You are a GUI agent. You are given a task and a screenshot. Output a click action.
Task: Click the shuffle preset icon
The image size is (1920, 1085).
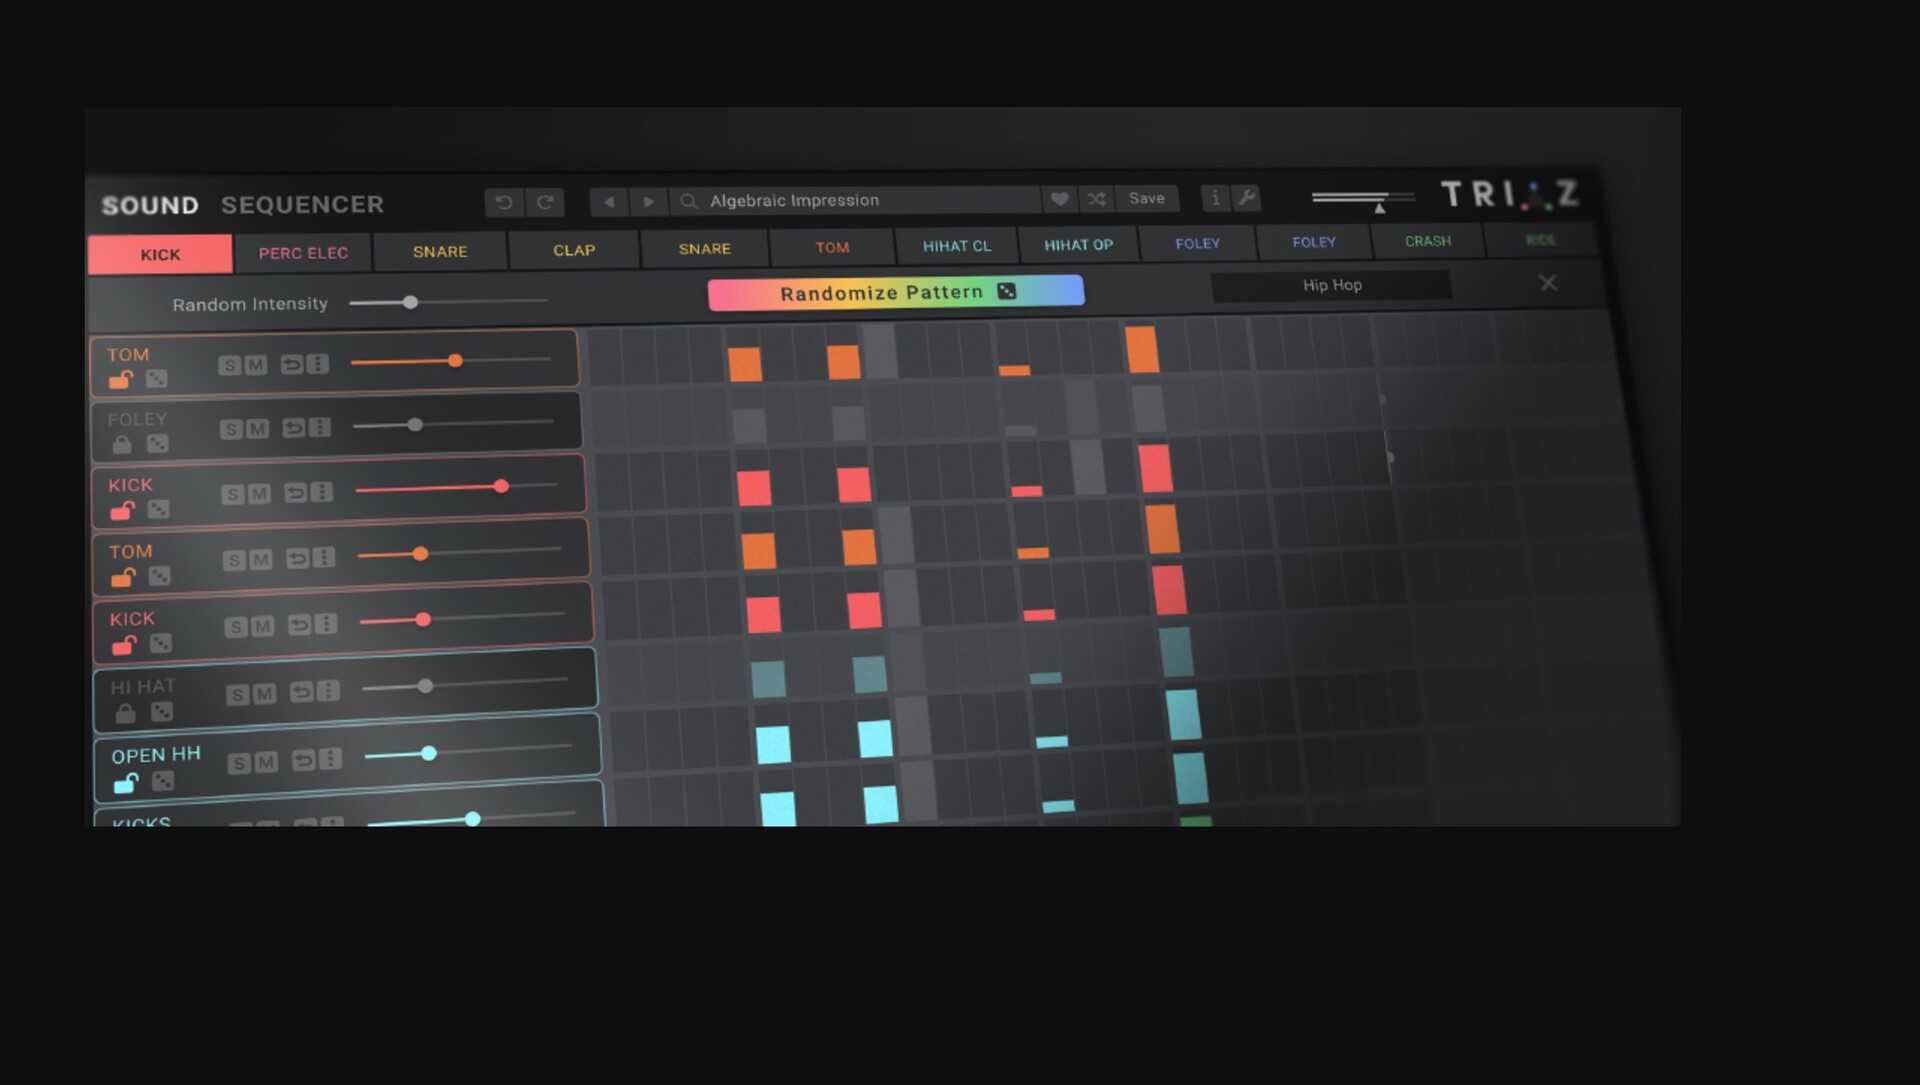point(1096,199)
